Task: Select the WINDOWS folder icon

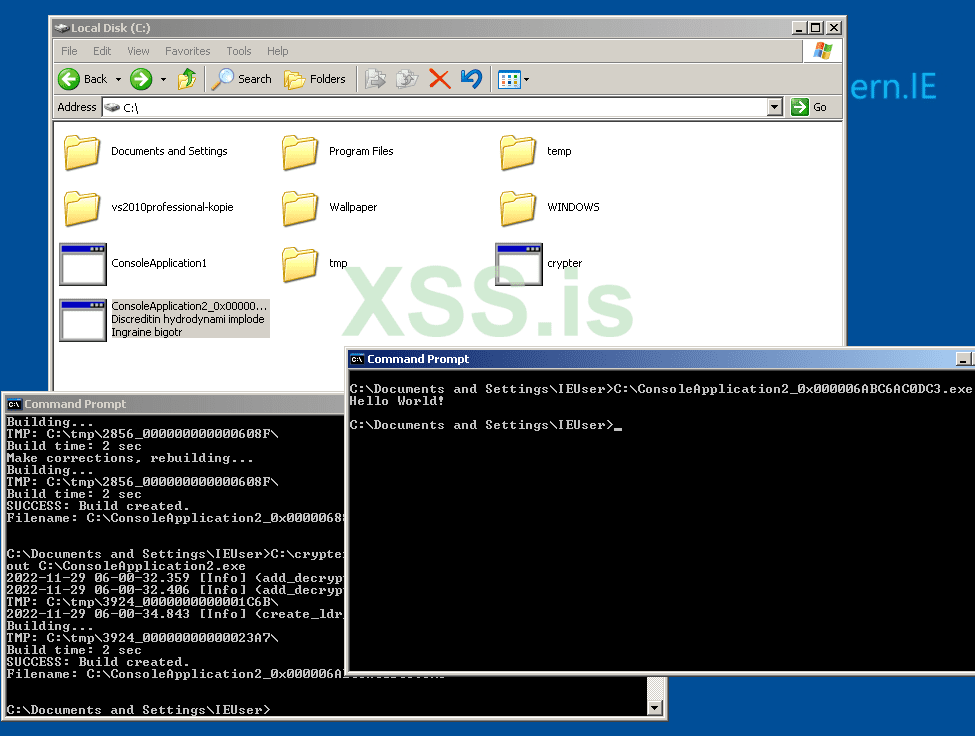Action: [517, 208]
